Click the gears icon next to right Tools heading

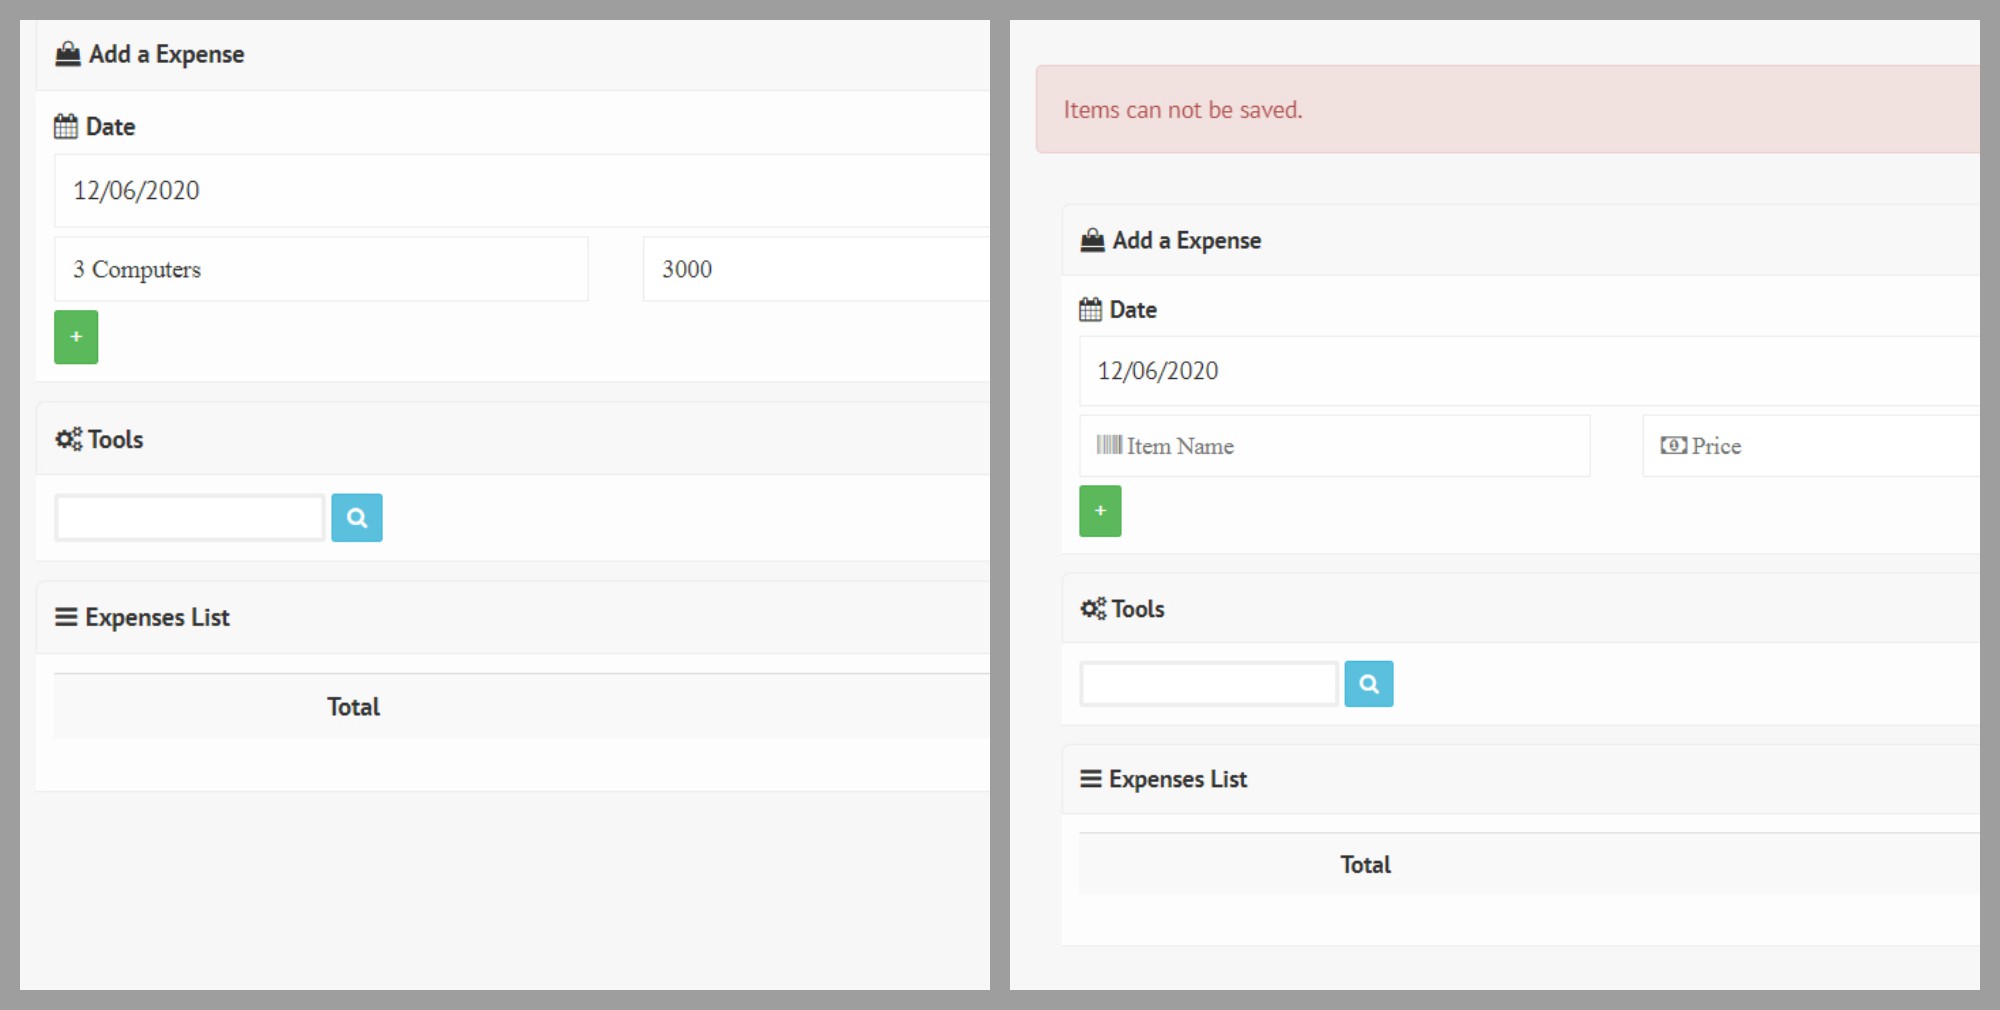(1092, 609)
